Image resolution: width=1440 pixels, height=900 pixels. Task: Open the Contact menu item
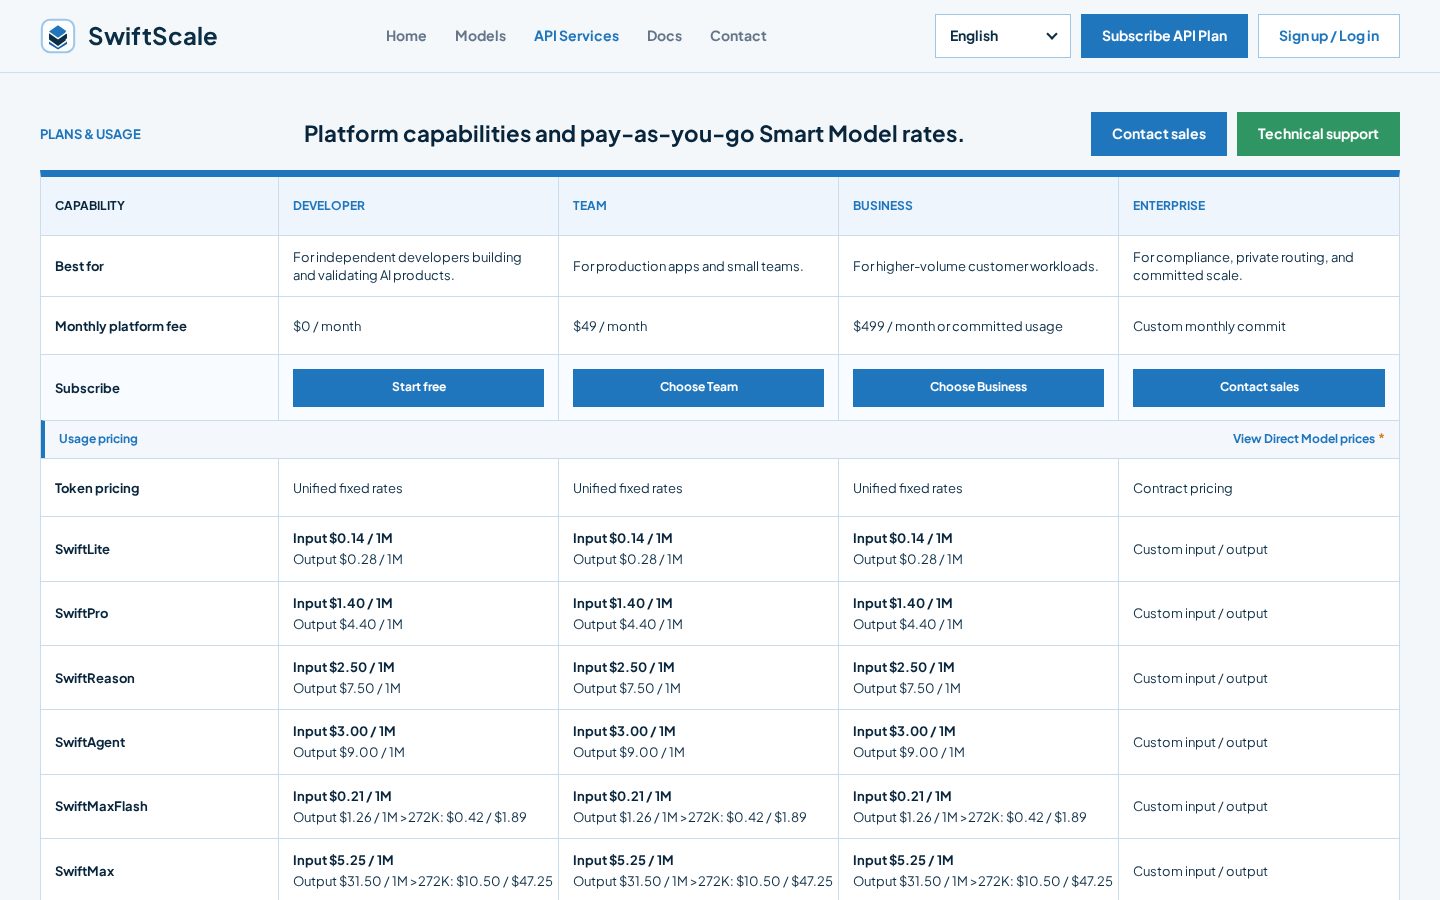[738, 36]
